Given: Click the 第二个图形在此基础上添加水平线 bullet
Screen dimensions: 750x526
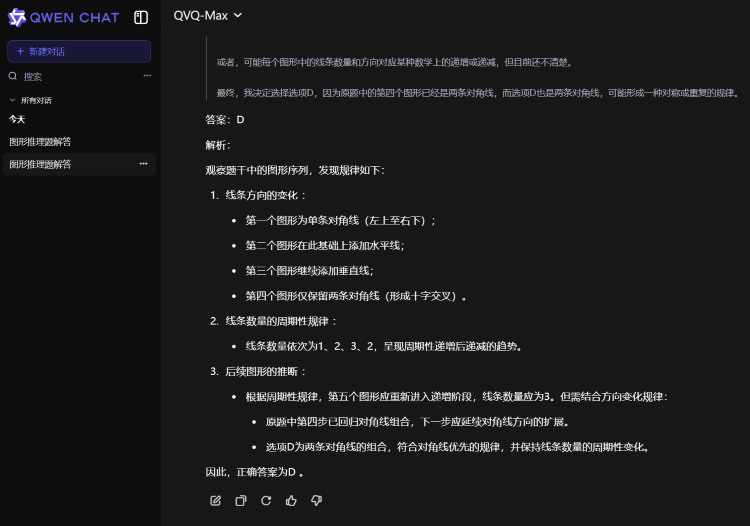Looking at the screenshot, I should click(x=325, y=246).
